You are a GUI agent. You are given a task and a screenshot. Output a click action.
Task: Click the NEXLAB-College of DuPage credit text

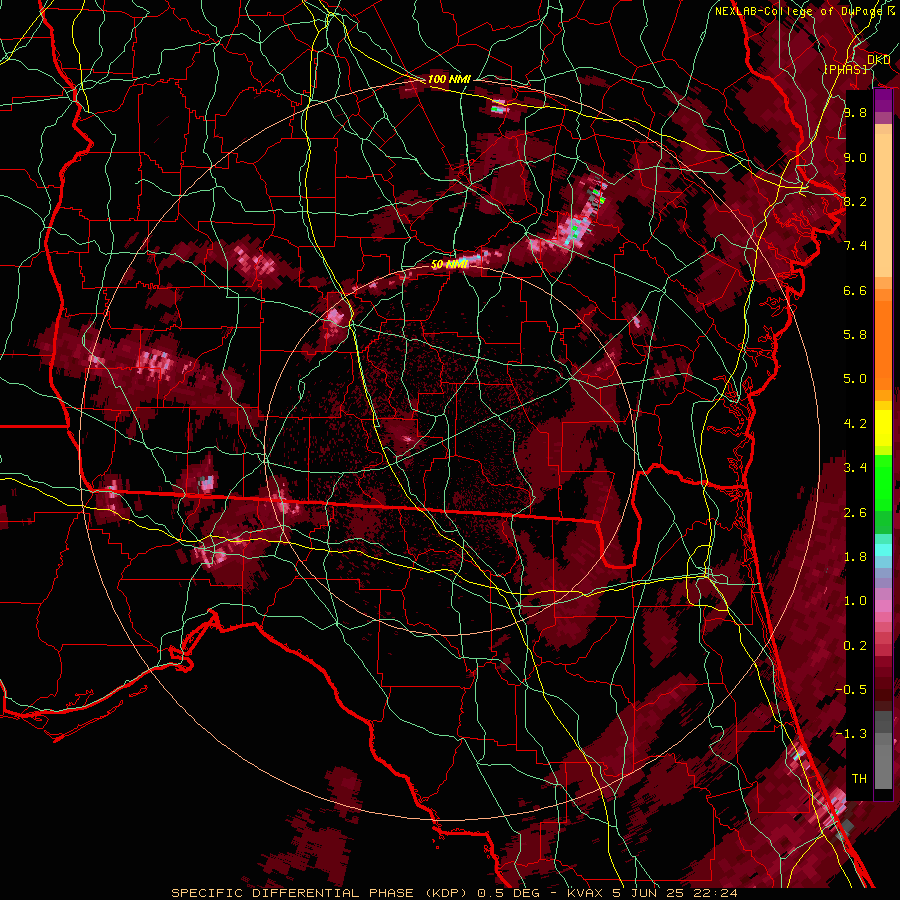(801, 11)
